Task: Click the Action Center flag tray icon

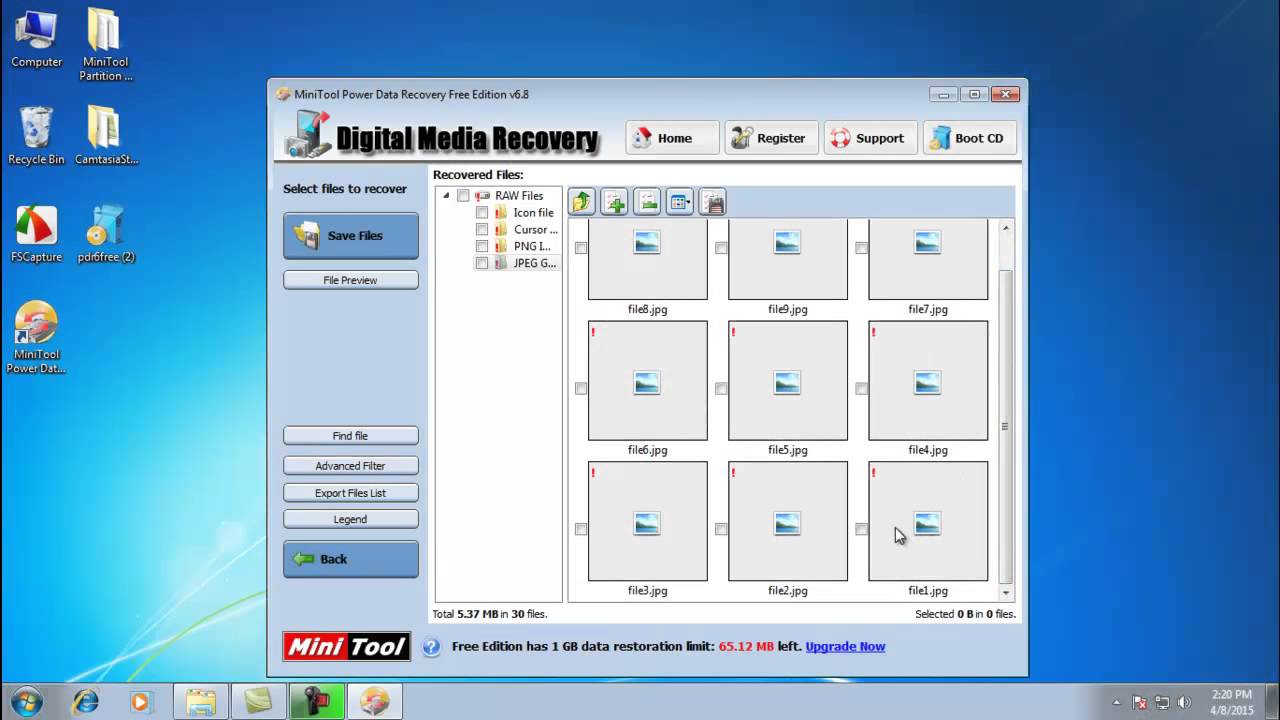Action: (x=1139, y=702)
